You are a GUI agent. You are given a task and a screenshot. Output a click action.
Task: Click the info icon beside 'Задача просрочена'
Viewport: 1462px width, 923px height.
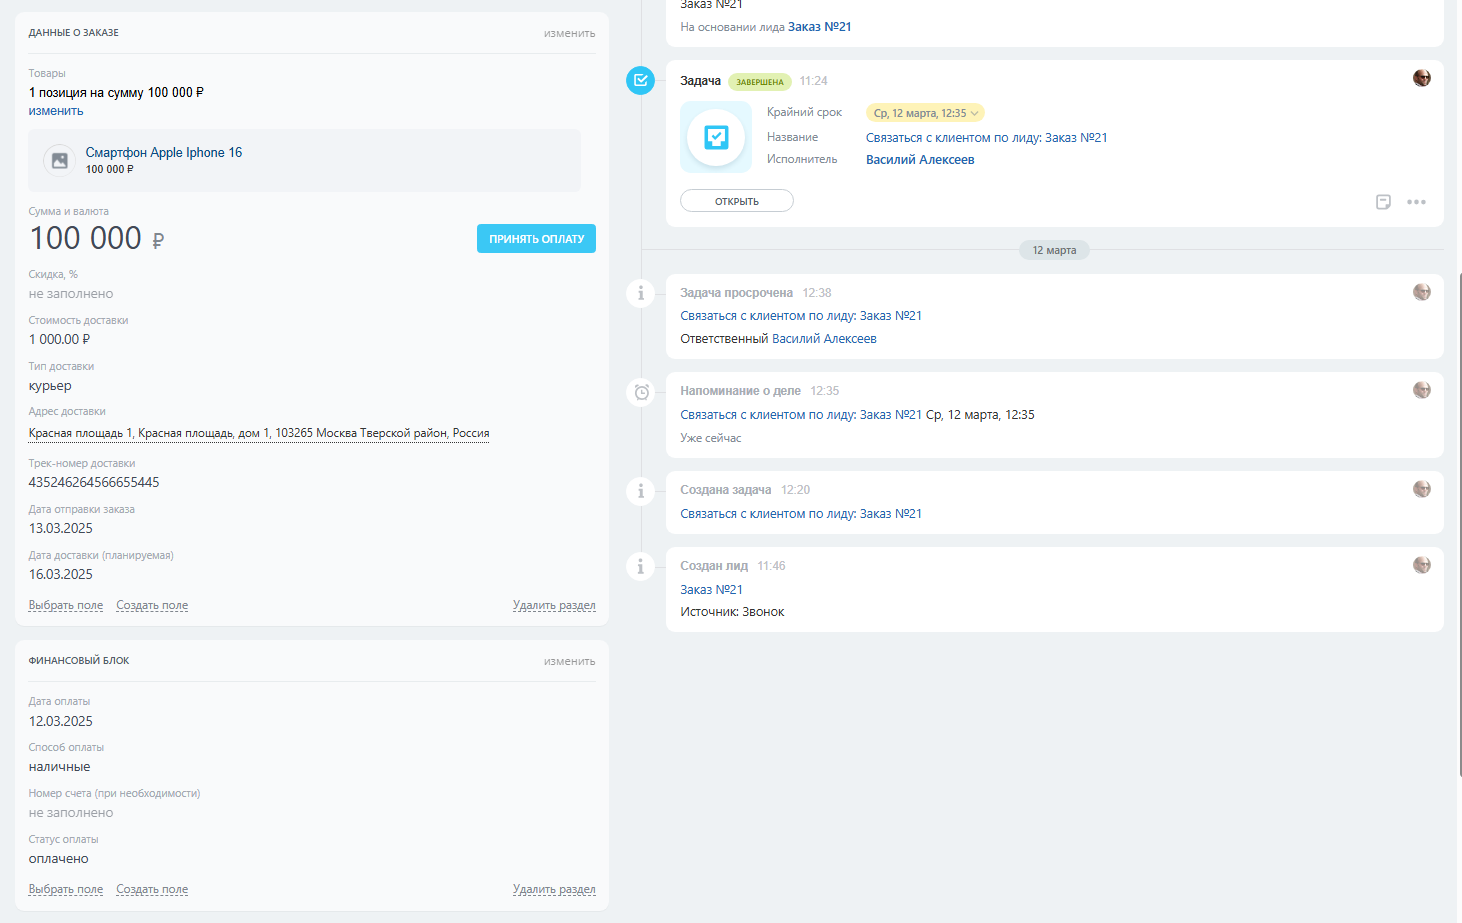point(641,293)
